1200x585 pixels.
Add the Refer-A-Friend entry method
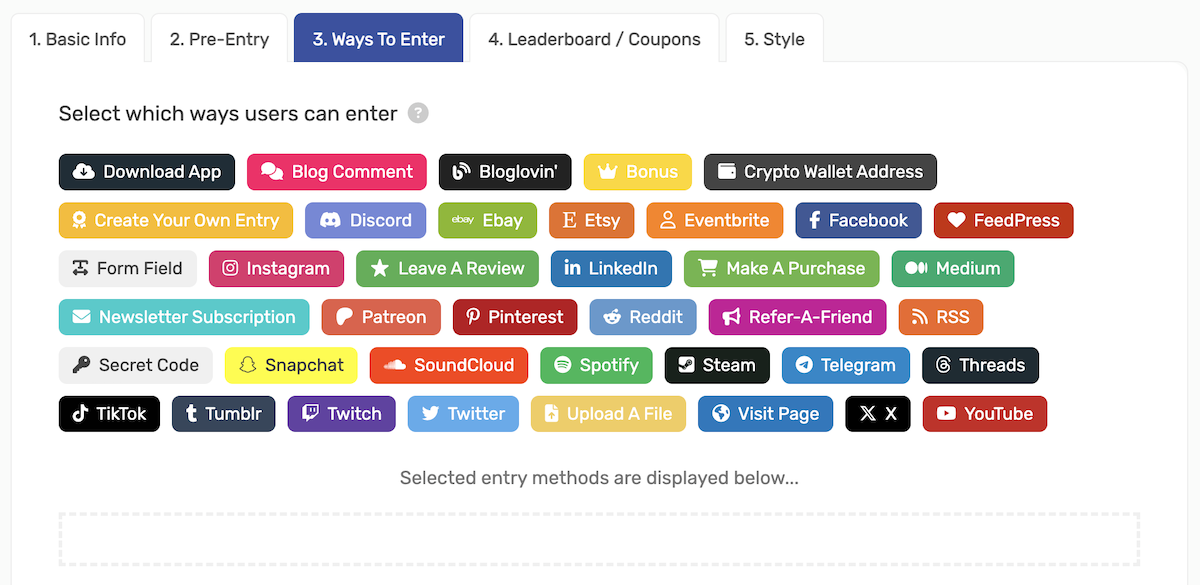(797, 316)
